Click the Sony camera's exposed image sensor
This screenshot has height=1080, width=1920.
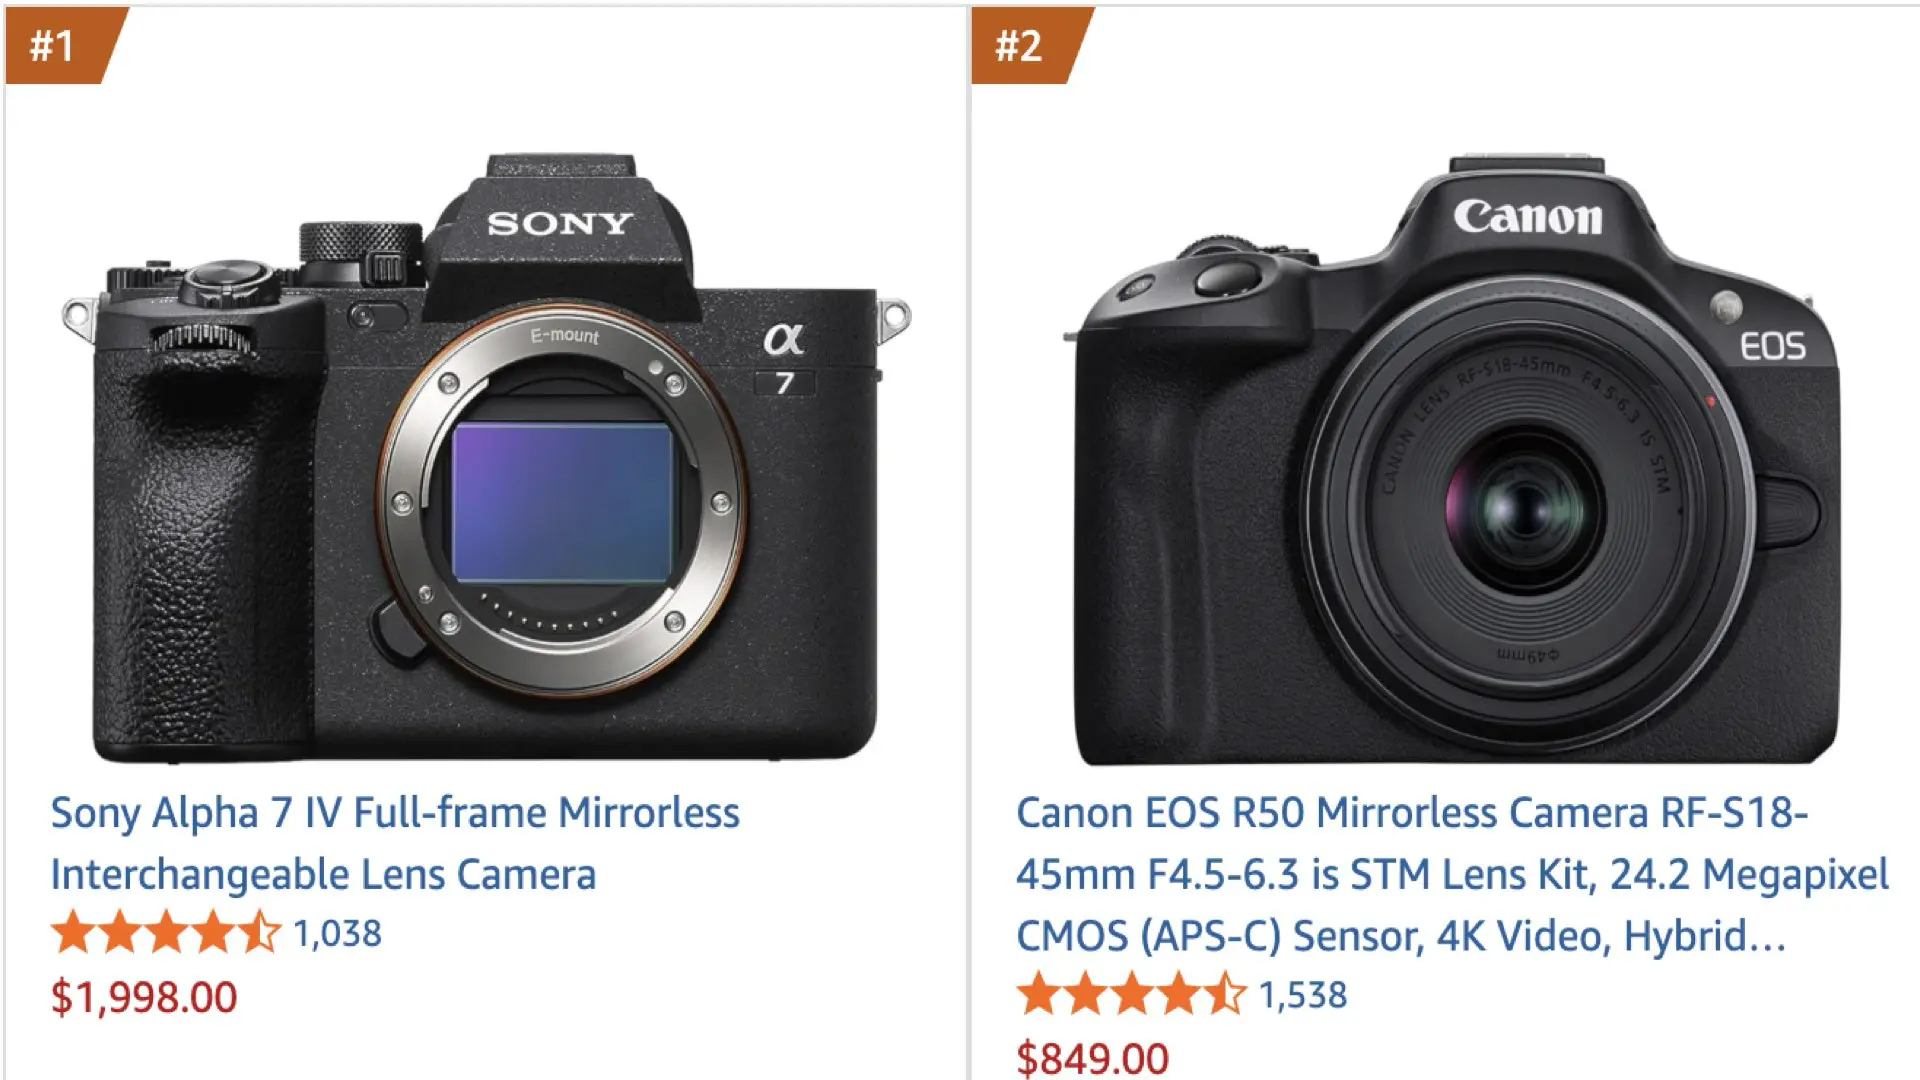click(x=562, y=502)
